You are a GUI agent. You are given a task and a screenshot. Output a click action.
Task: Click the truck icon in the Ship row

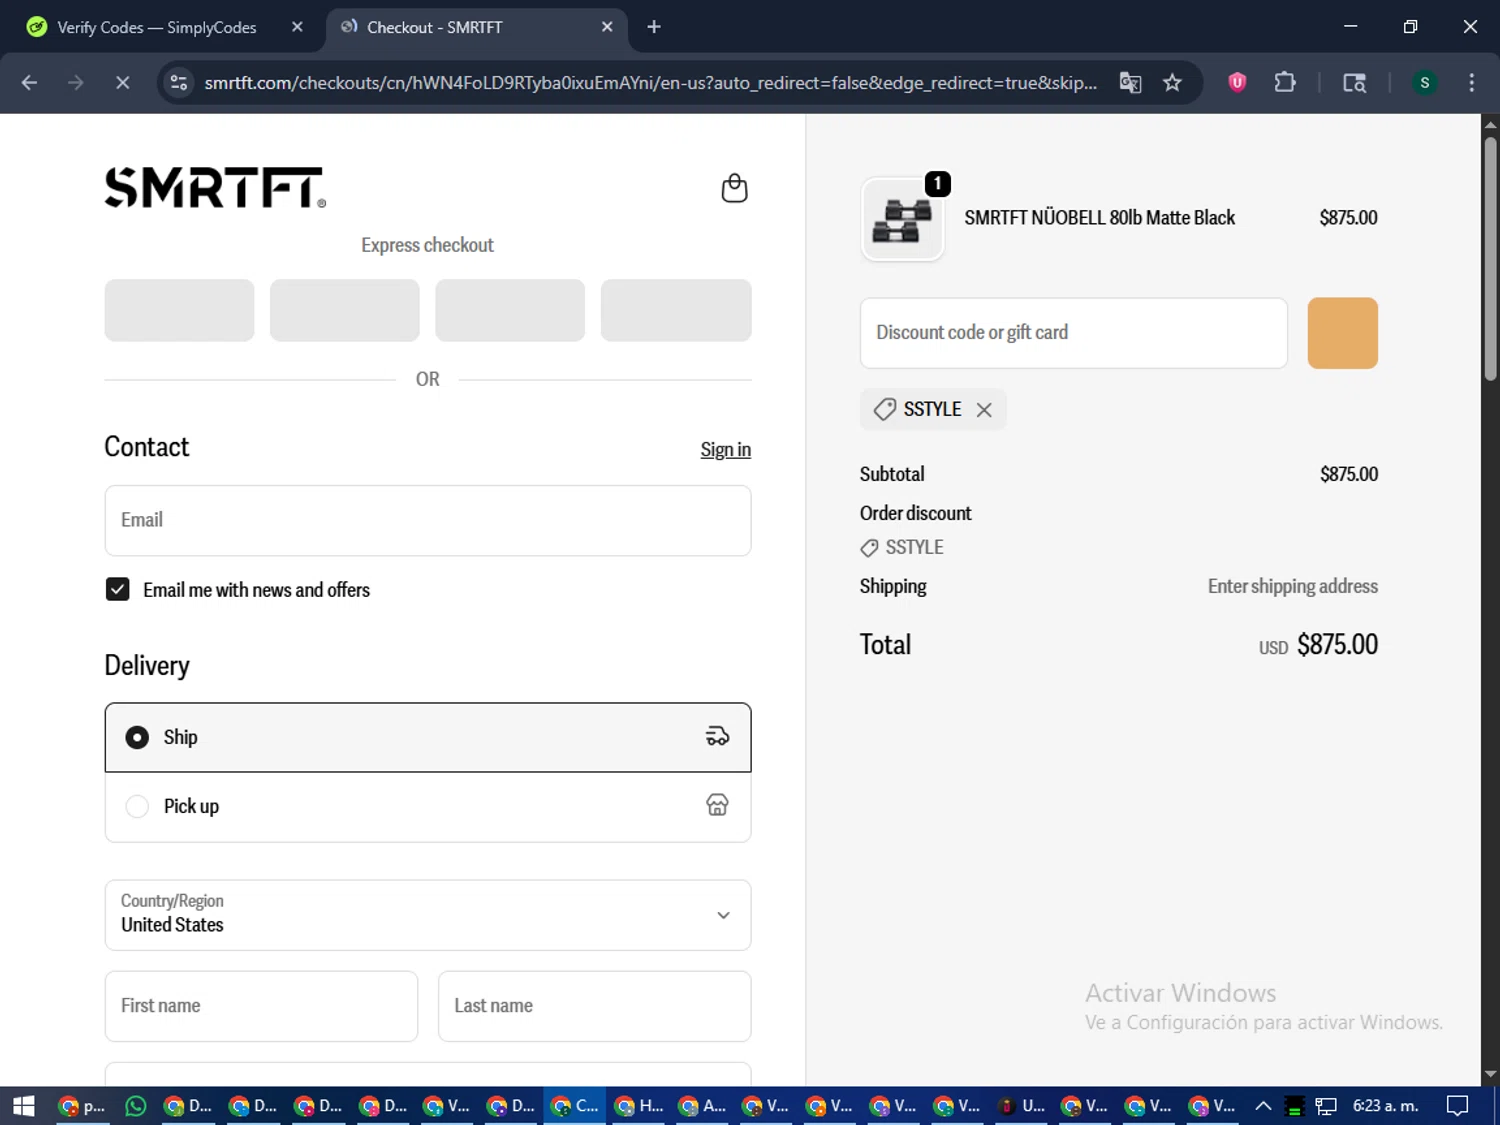717,737
